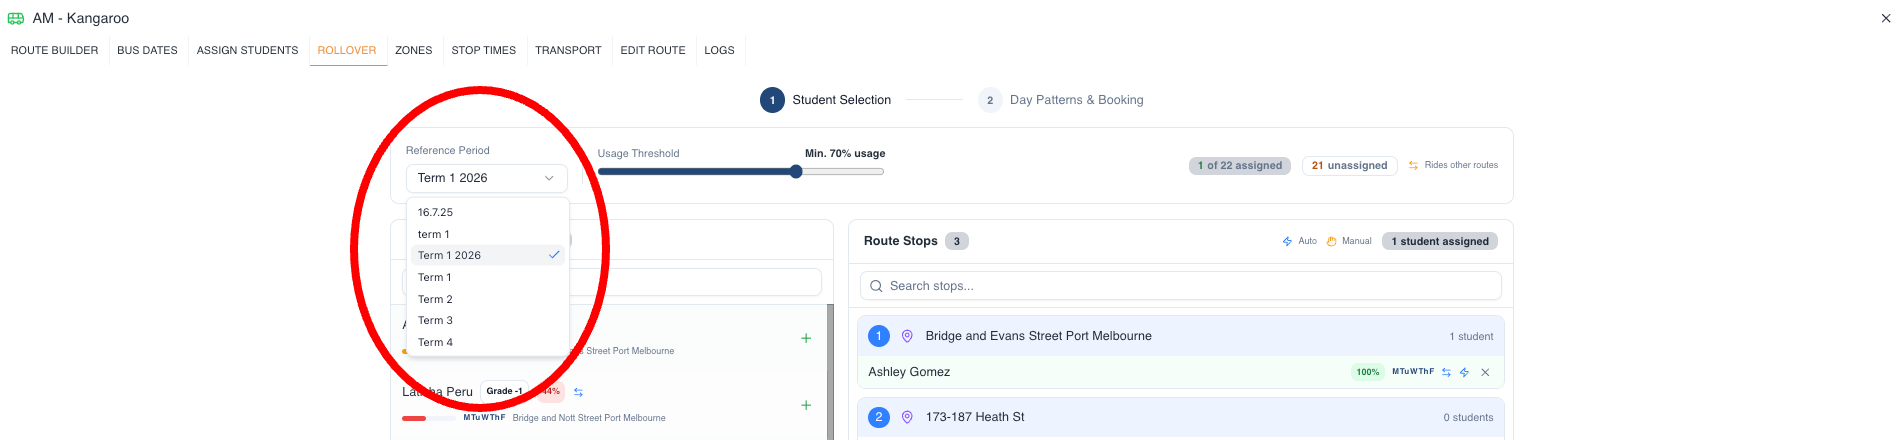1904x440 pixels.
Task: Select 173-187 Heath St stop
Action: tap(1181, 417)
